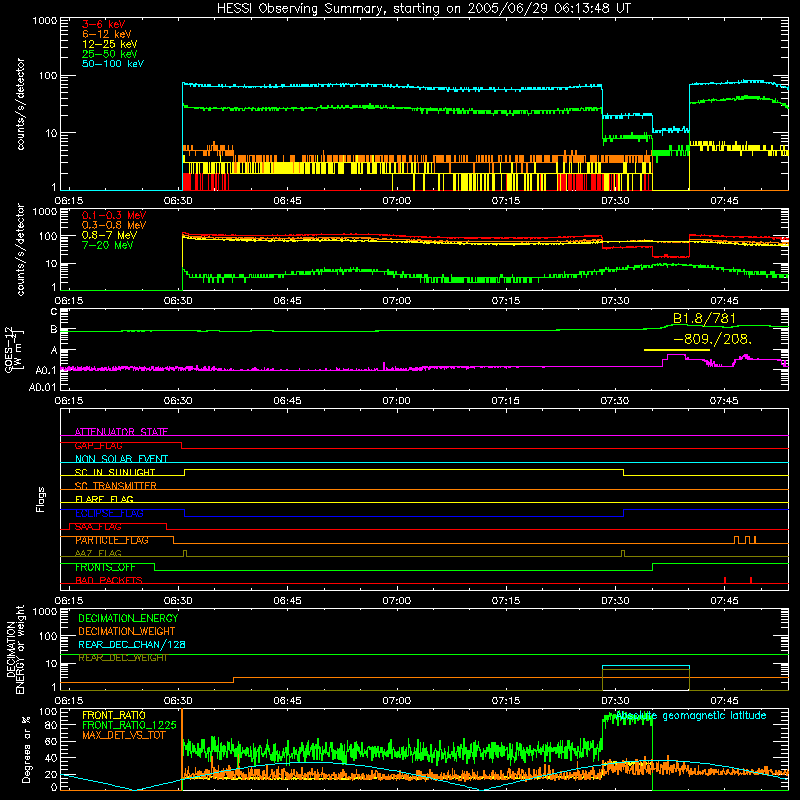
Task: Click the B1.8/781 flare annotation
Action: (x=705, y=319)
